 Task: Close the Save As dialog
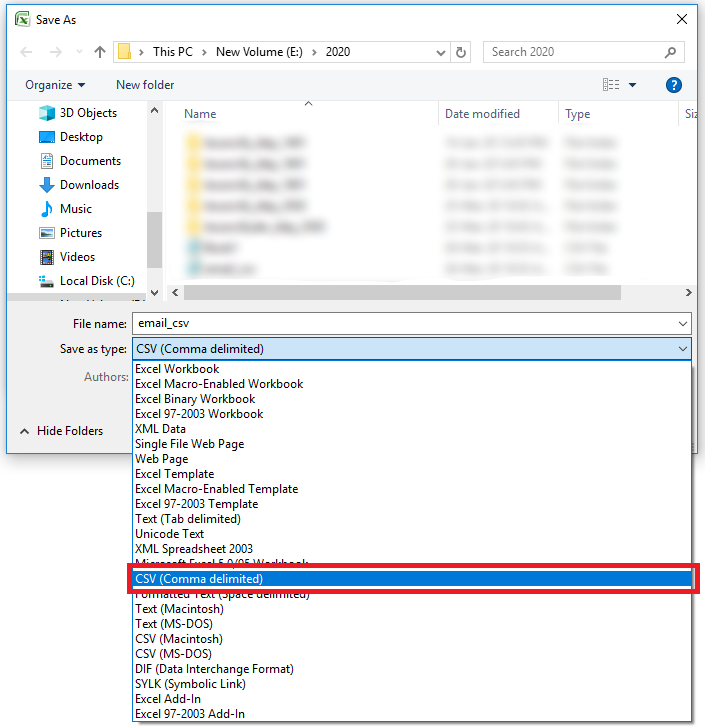pos(682,19)
